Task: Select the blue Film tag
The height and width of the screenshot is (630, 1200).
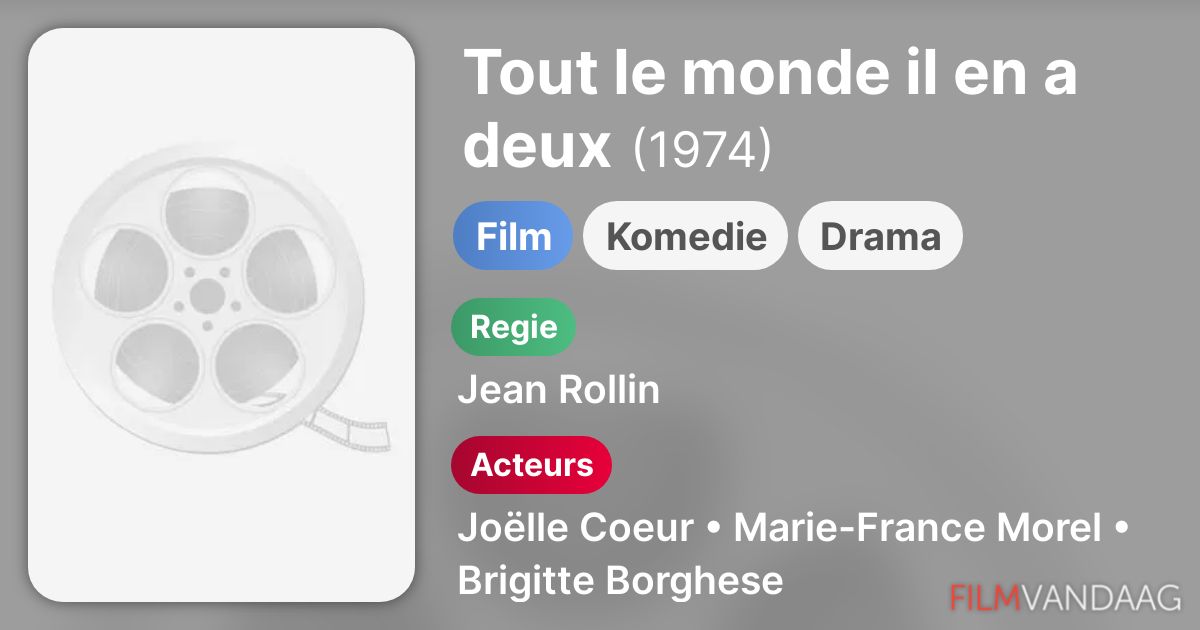Action: [x=513, y=237]
